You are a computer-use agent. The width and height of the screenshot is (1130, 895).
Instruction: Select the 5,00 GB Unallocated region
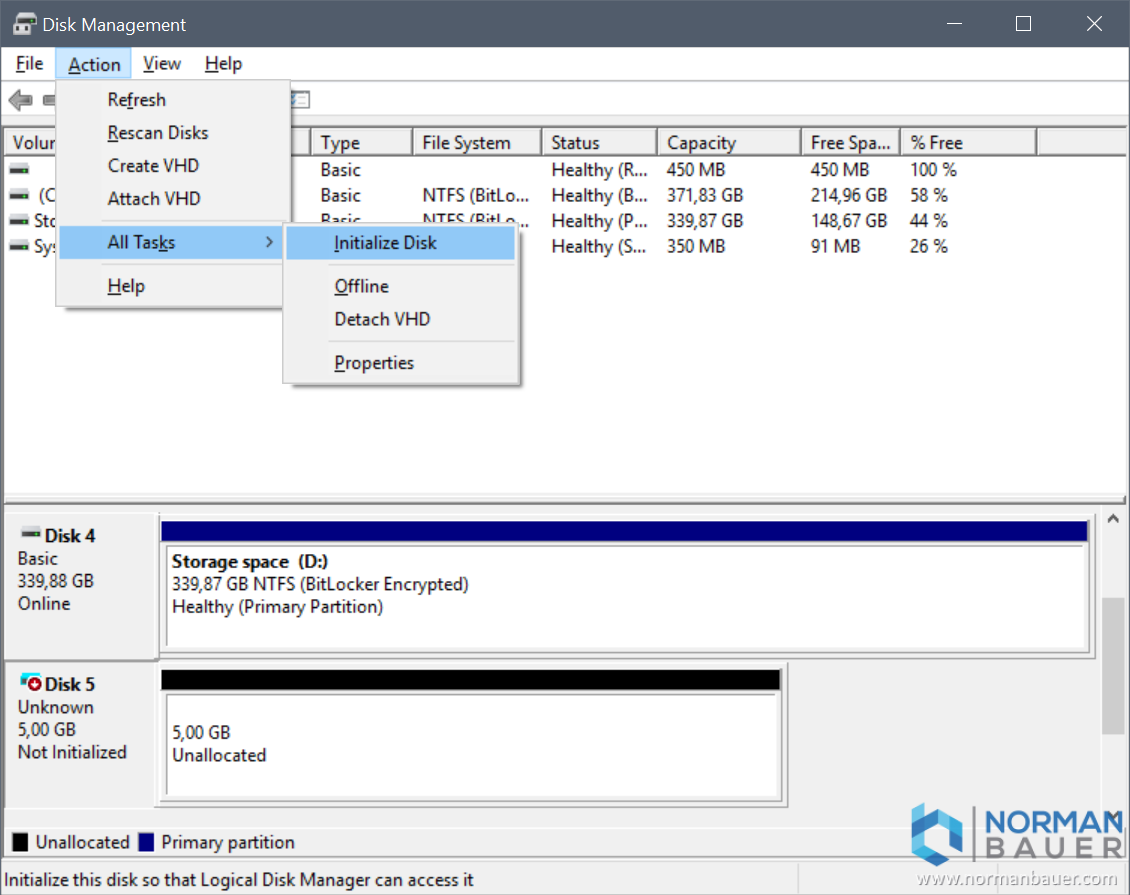click(x=472, y=744)
